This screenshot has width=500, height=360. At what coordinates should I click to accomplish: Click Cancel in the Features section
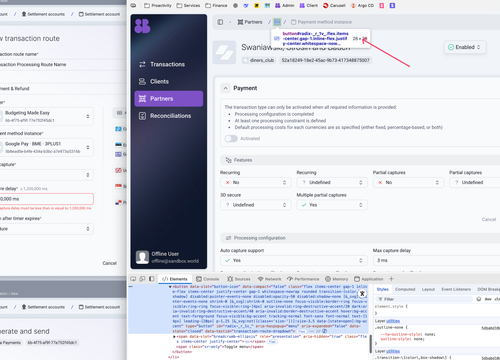(x=489, y=219)
